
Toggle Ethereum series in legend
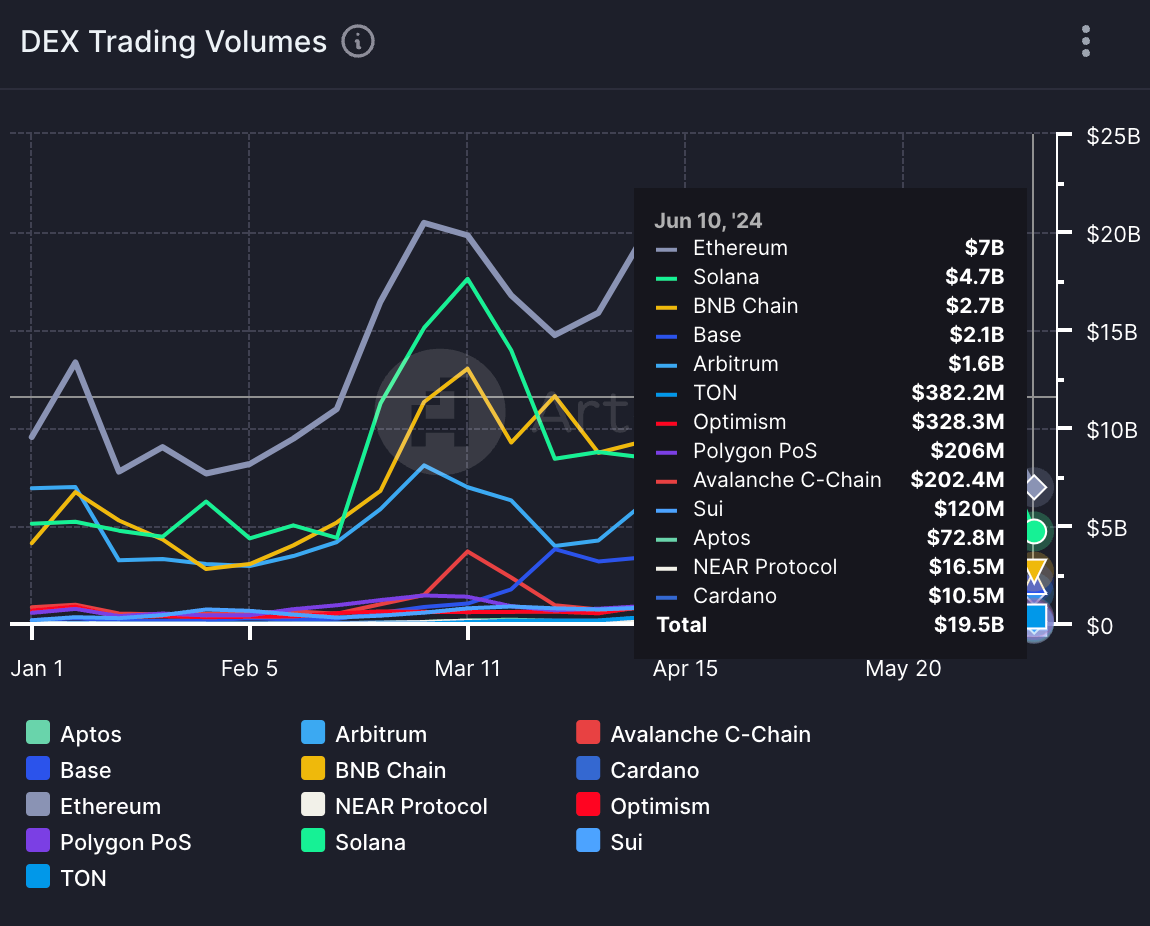pos(93,805)
